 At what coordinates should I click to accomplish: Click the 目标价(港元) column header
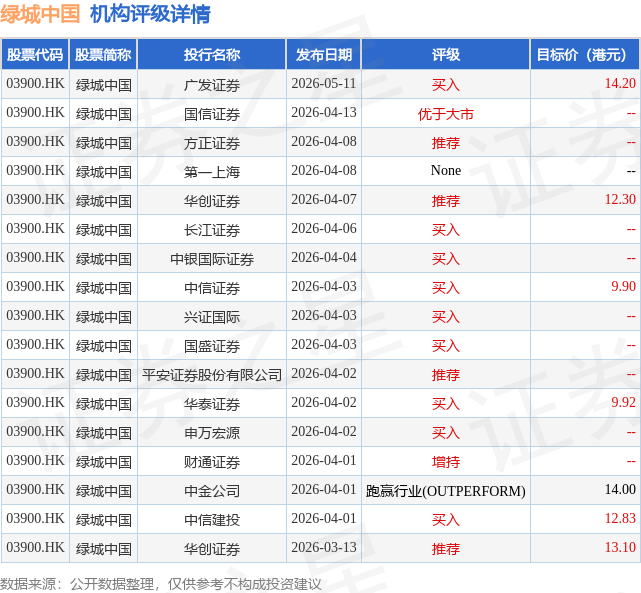coord(585,54)
